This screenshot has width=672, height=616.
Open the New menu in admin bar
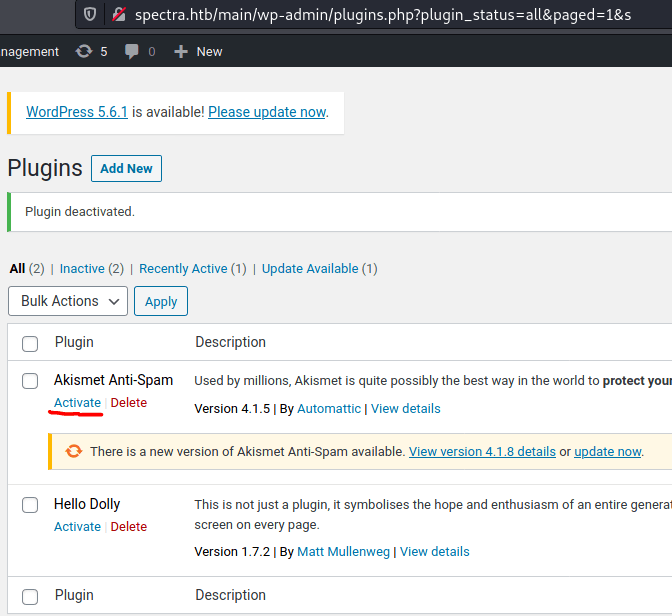(x=209, y=51)
